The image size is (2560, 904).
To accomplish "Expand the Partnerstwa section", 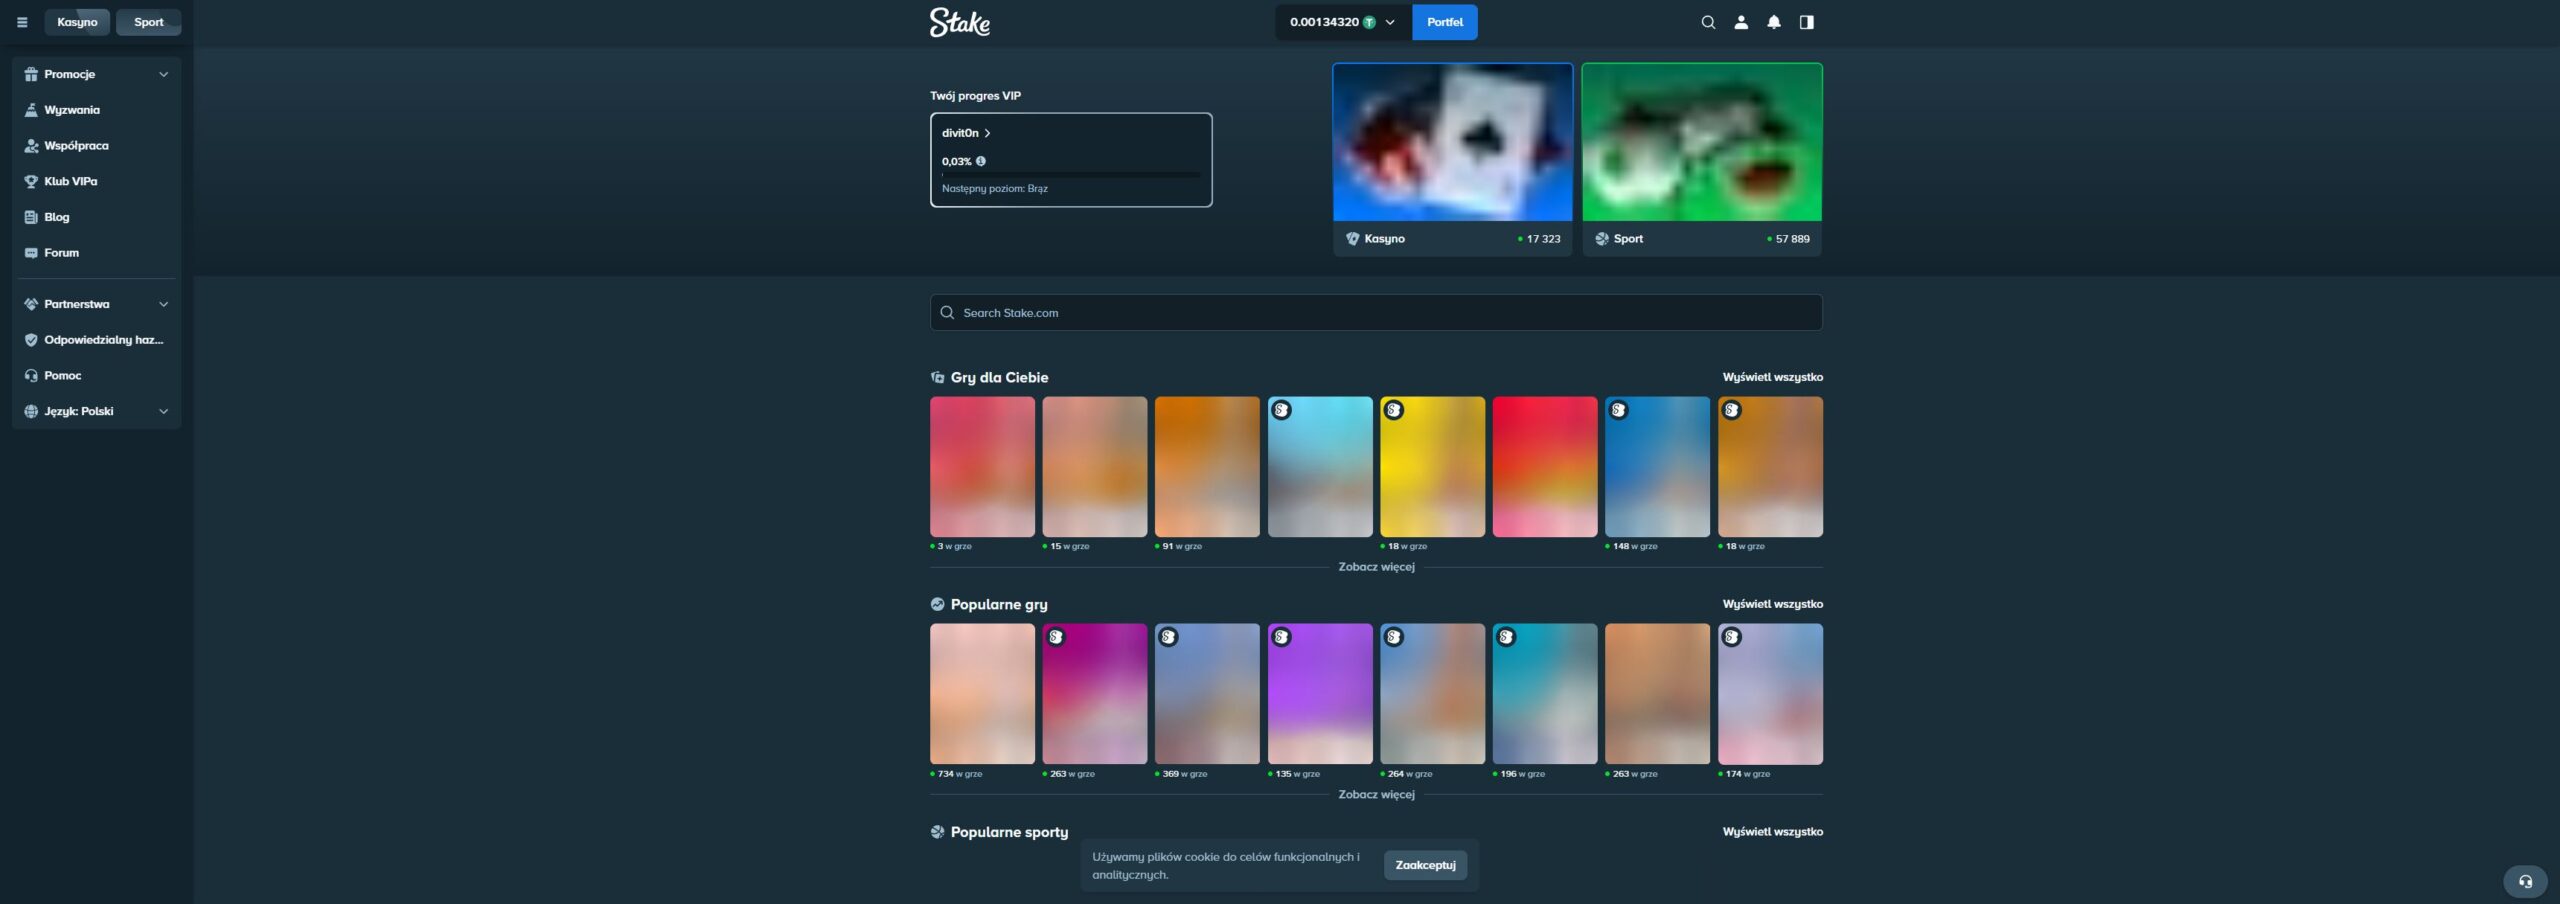I will [96, 304].
